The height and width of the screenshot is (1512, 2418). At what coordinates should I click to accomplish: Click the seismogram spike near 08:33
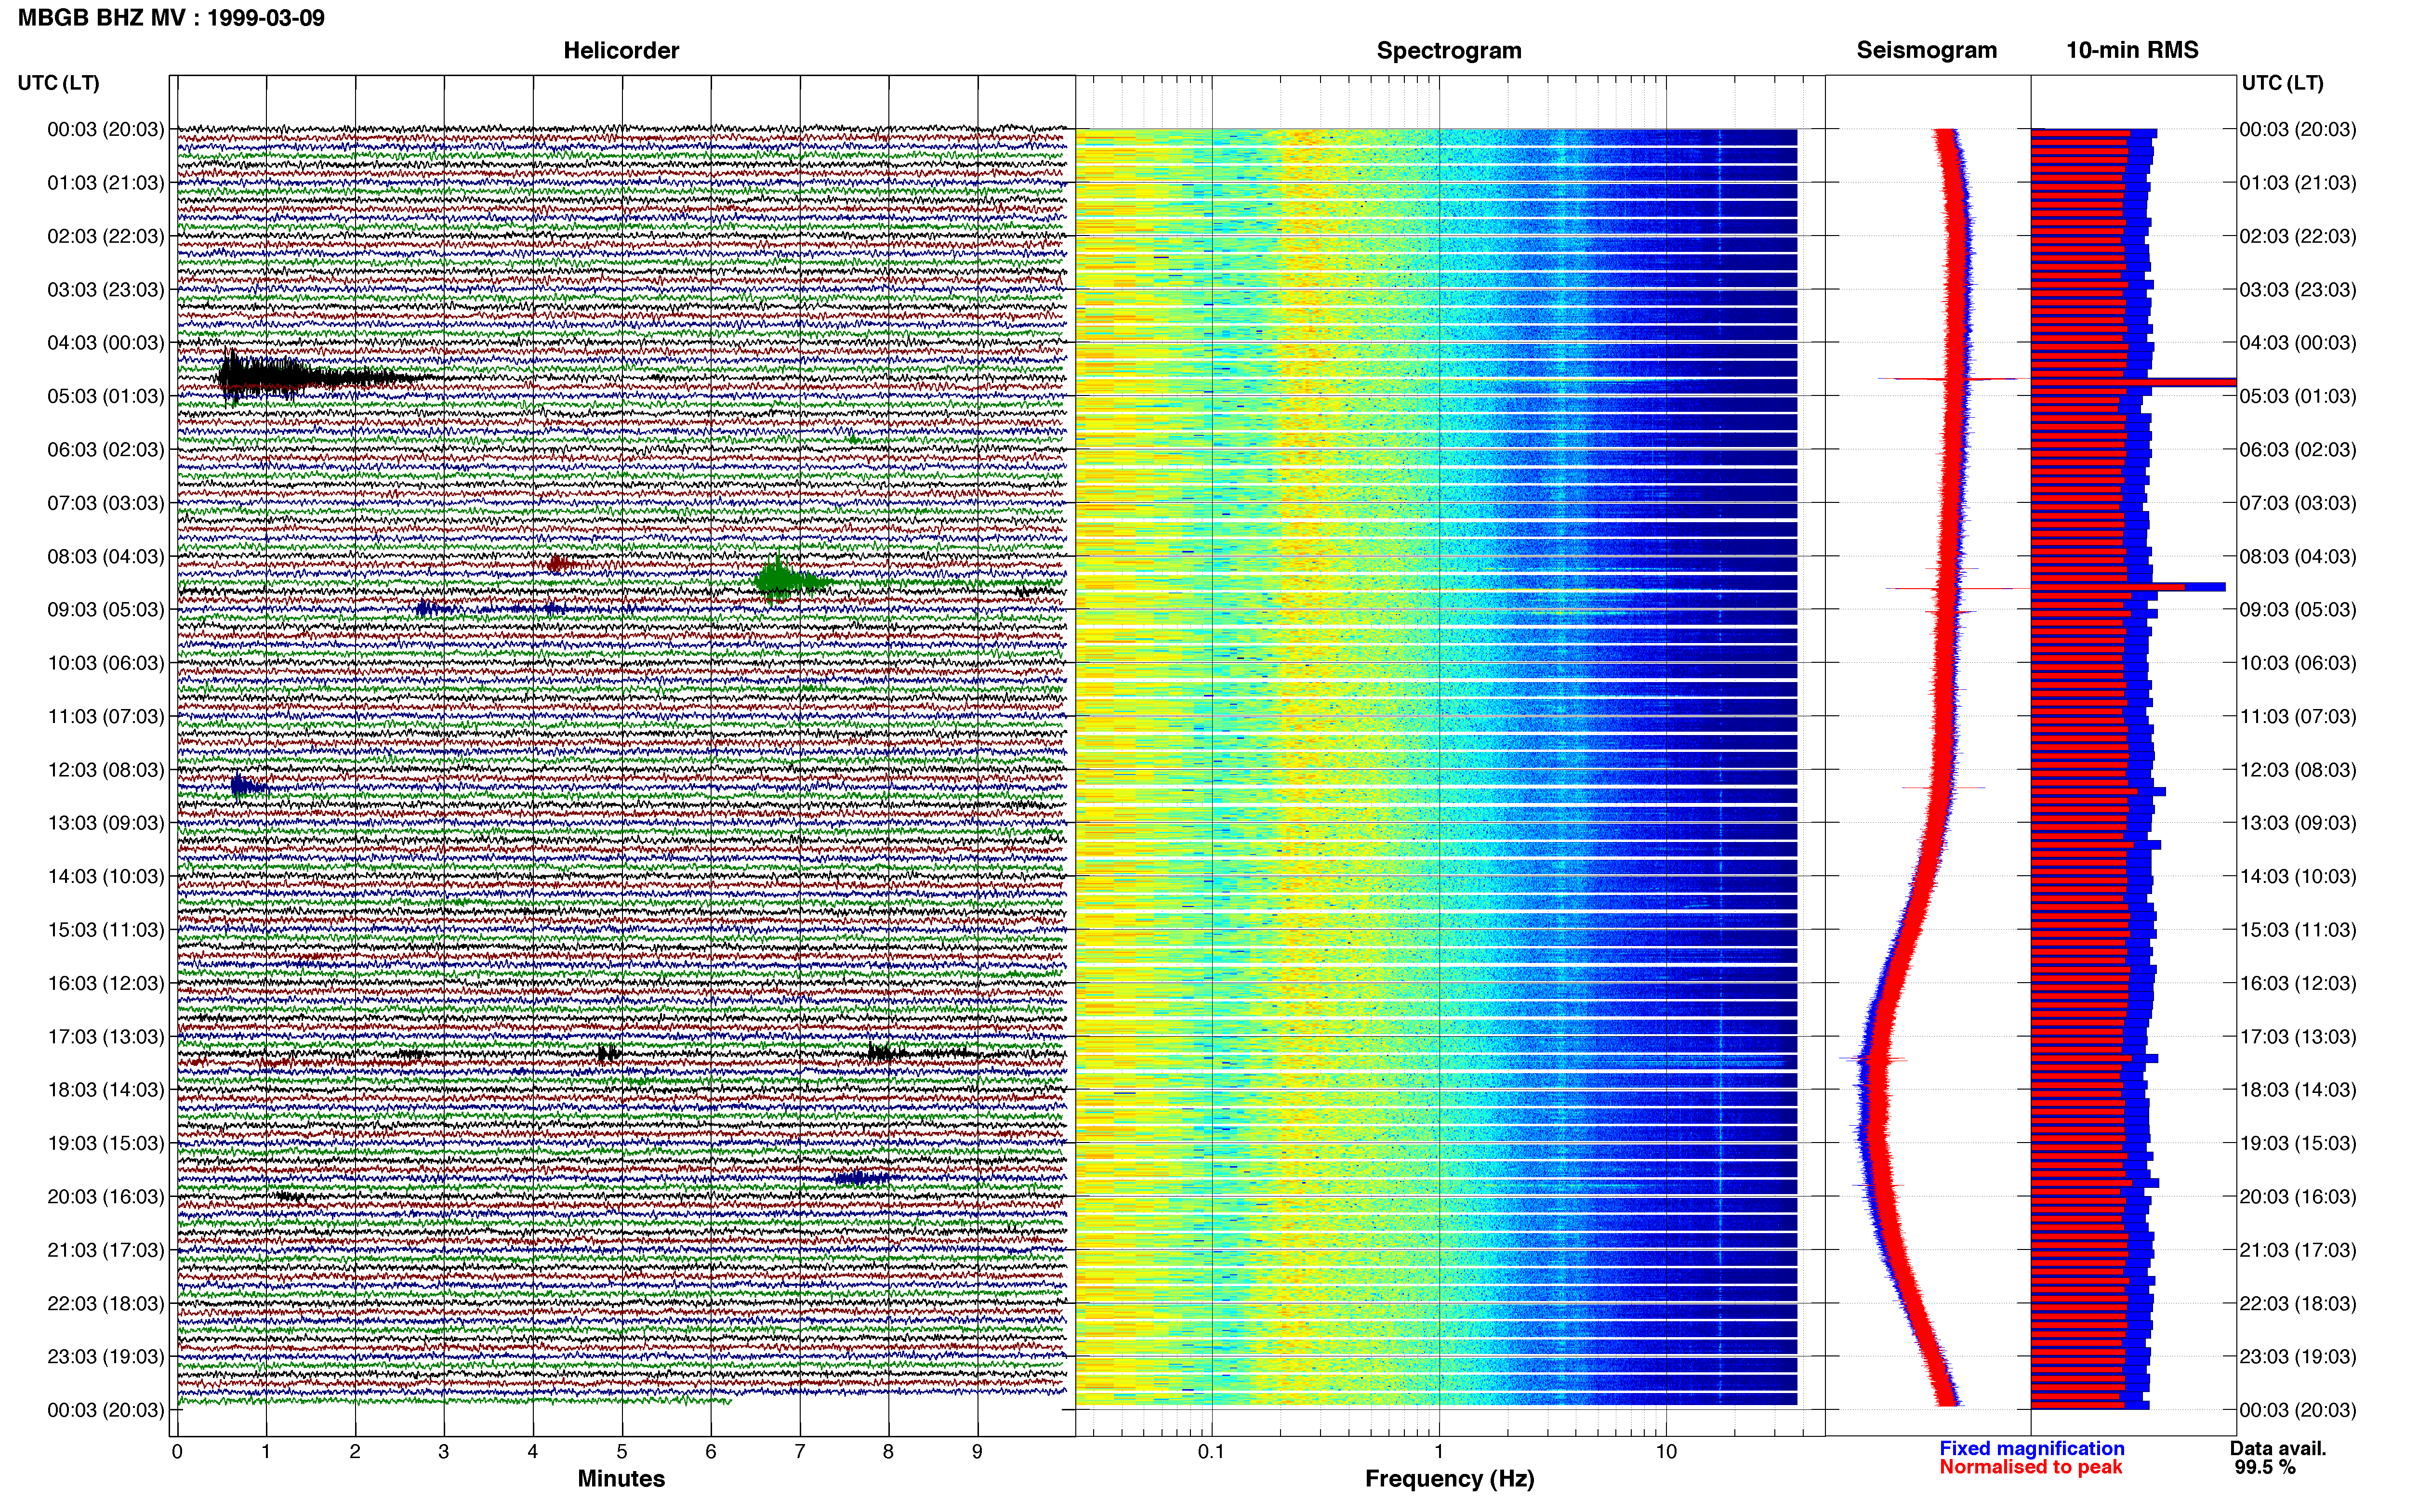pos(1950,588)
